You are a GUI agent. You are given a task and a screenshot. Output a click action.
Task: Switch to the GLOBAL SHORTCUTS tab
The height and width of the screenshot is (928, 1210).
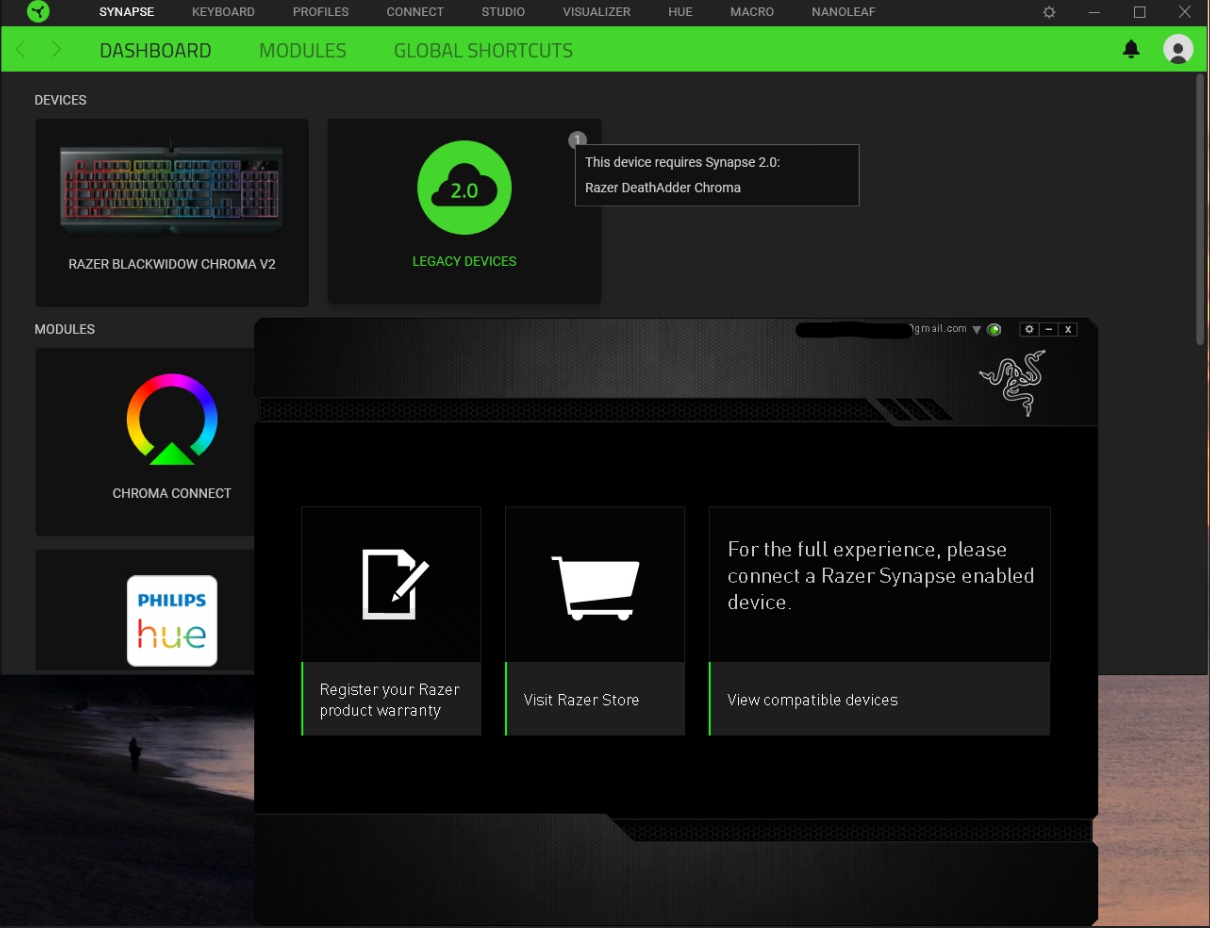coord(483,50)
